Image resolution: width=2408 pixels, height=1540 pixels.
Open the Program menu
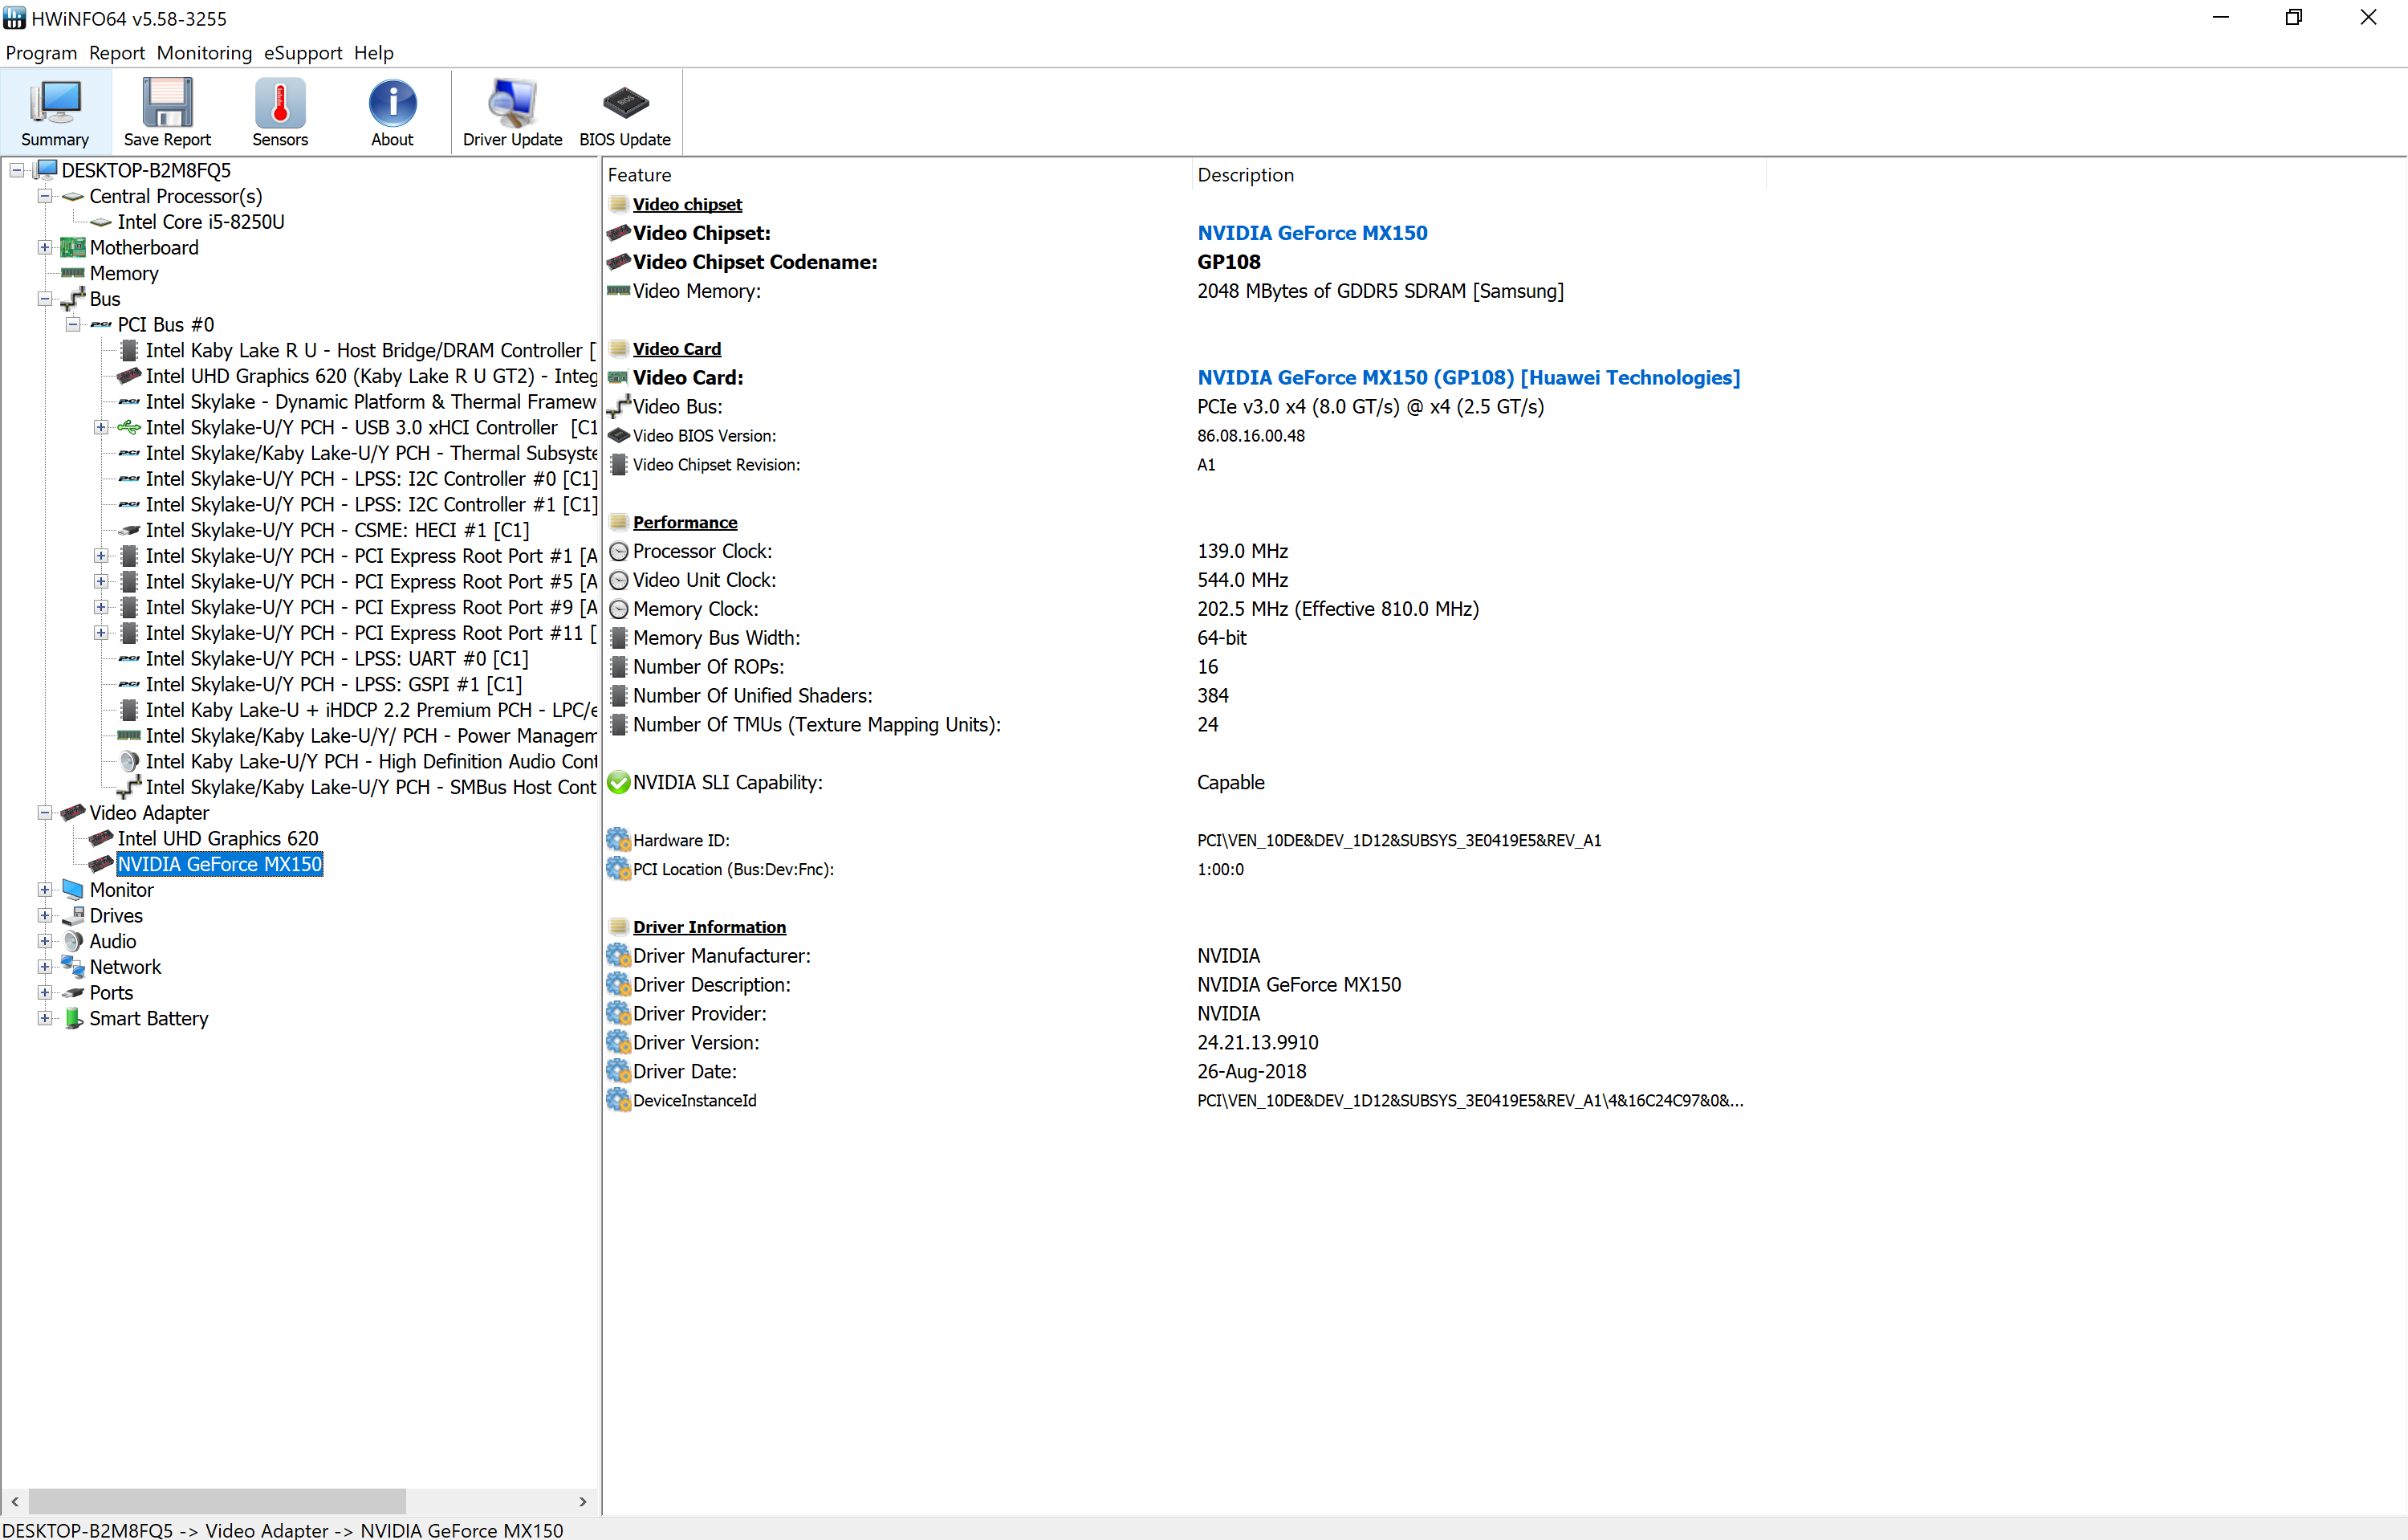tap(41, 52)
